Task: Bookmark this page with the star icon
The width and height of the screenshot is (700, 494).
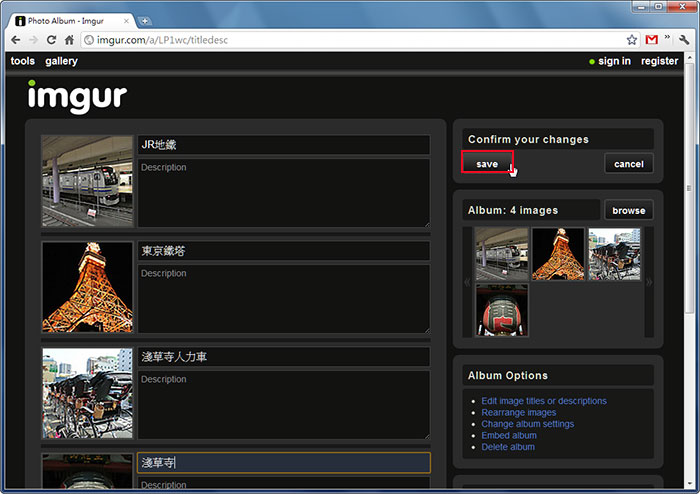Action: pyautogui.click(x=632, y=40)
